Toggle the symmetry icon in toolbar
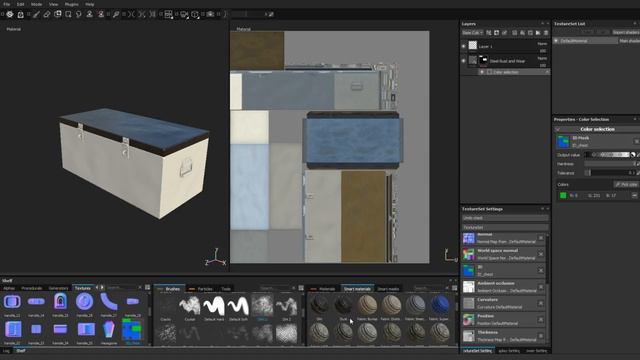 click(131, 14)
